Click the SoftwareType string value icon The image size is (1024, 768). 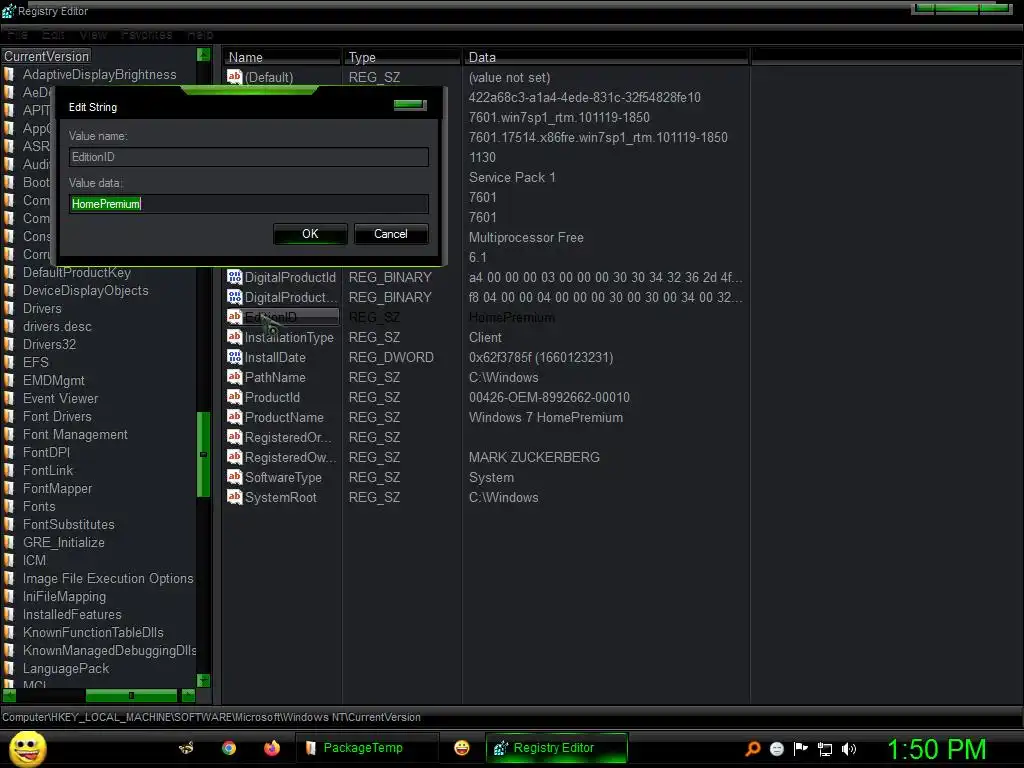(234, 477)
